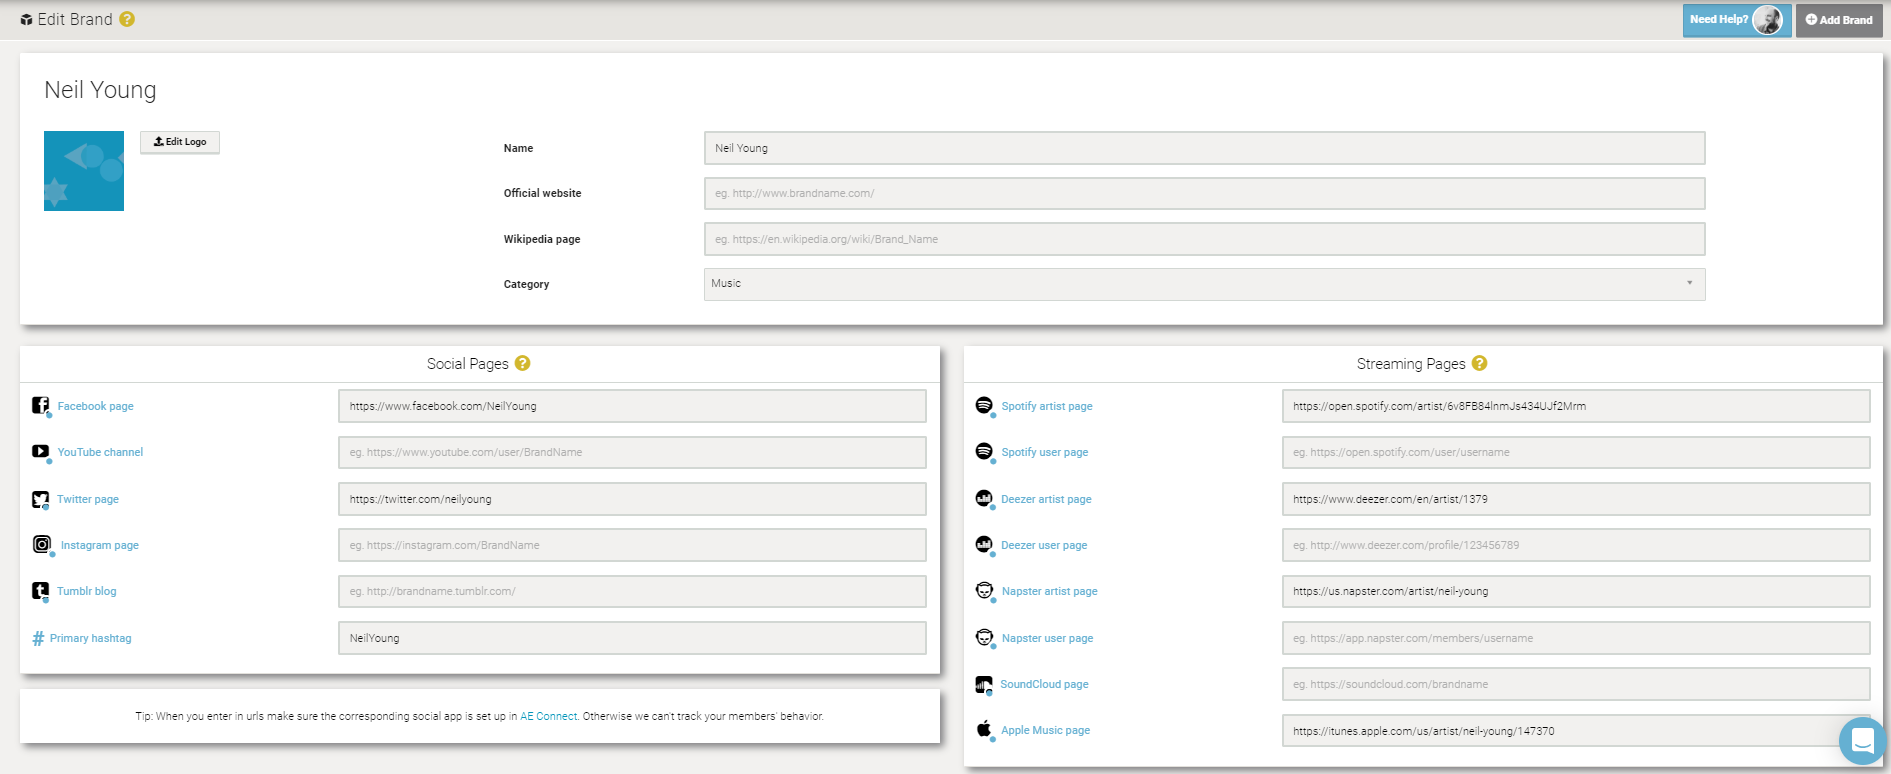This screenshot has width=1891, height=774.
Task: Focus the Primary hashtag field with NeilYoung
Action: (x=632, y=638)
